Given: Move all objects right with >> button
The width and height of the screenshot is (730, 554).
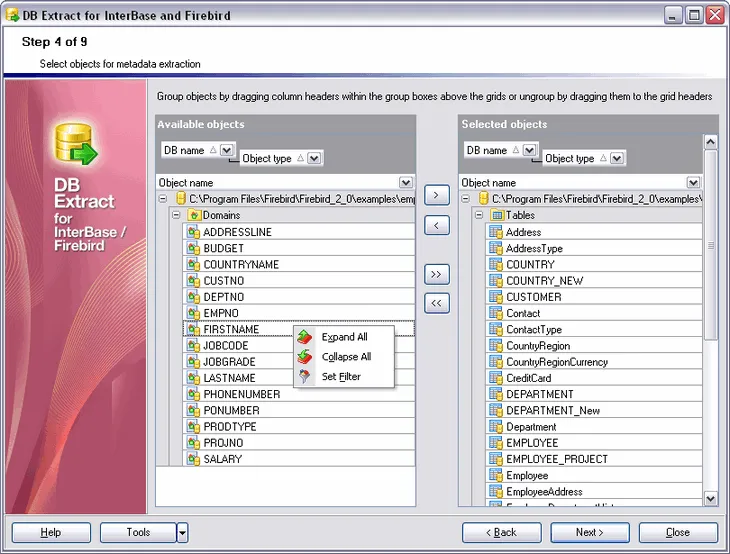Looking at the screenshot, I should click(437, 274).
